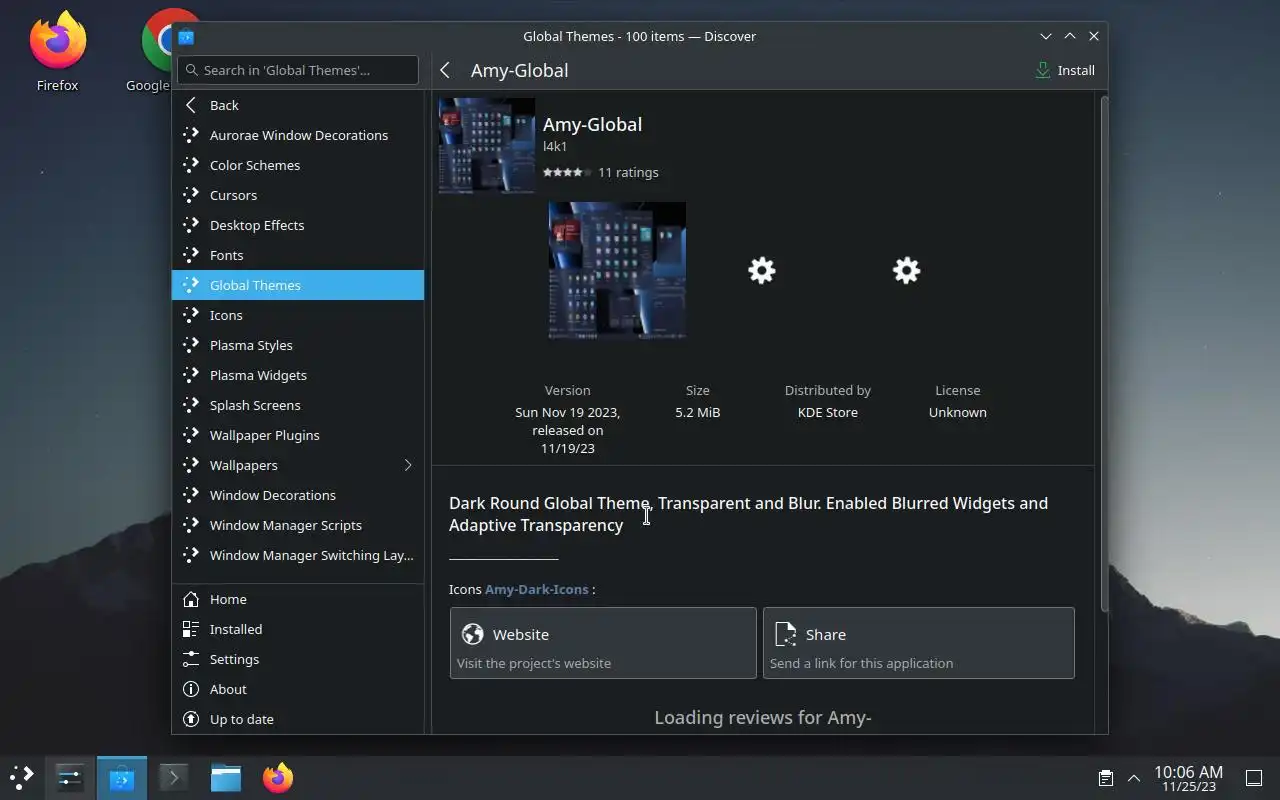Image resolution: width=1280 pixels, height=800 pixels.
Task: Click the star rating for Amy-Global
Action: pos(567,172)
